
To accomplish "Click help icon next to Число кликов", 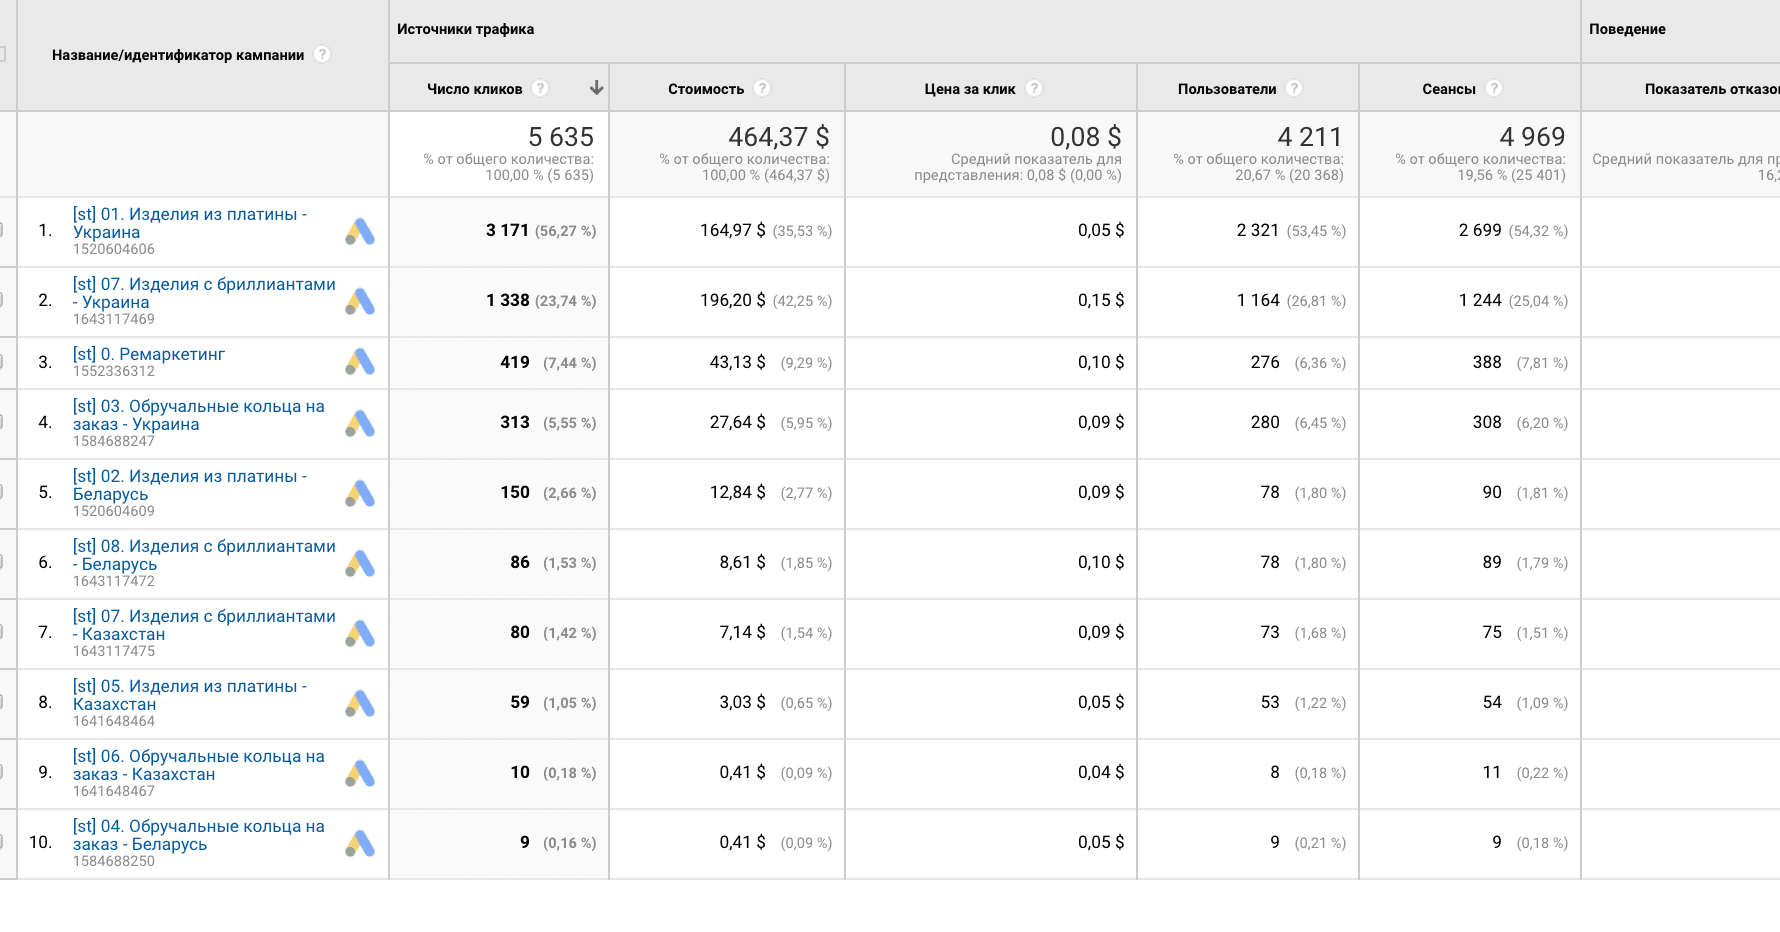I will click(540, 88).
